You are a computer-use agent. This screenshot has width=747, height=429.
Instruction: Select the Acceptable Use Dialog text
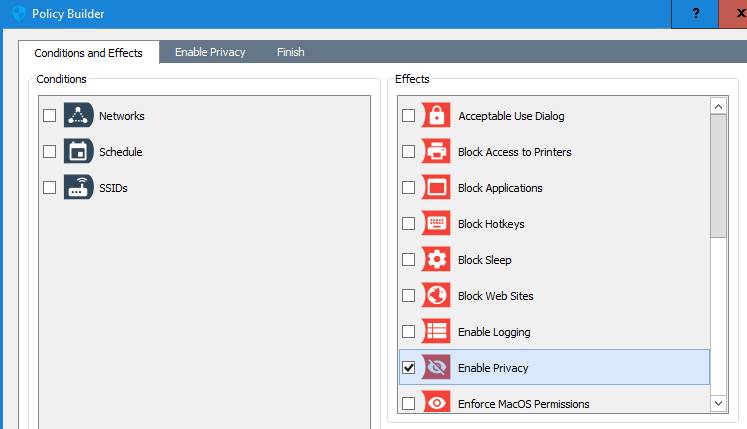click(x=511, y=116)
